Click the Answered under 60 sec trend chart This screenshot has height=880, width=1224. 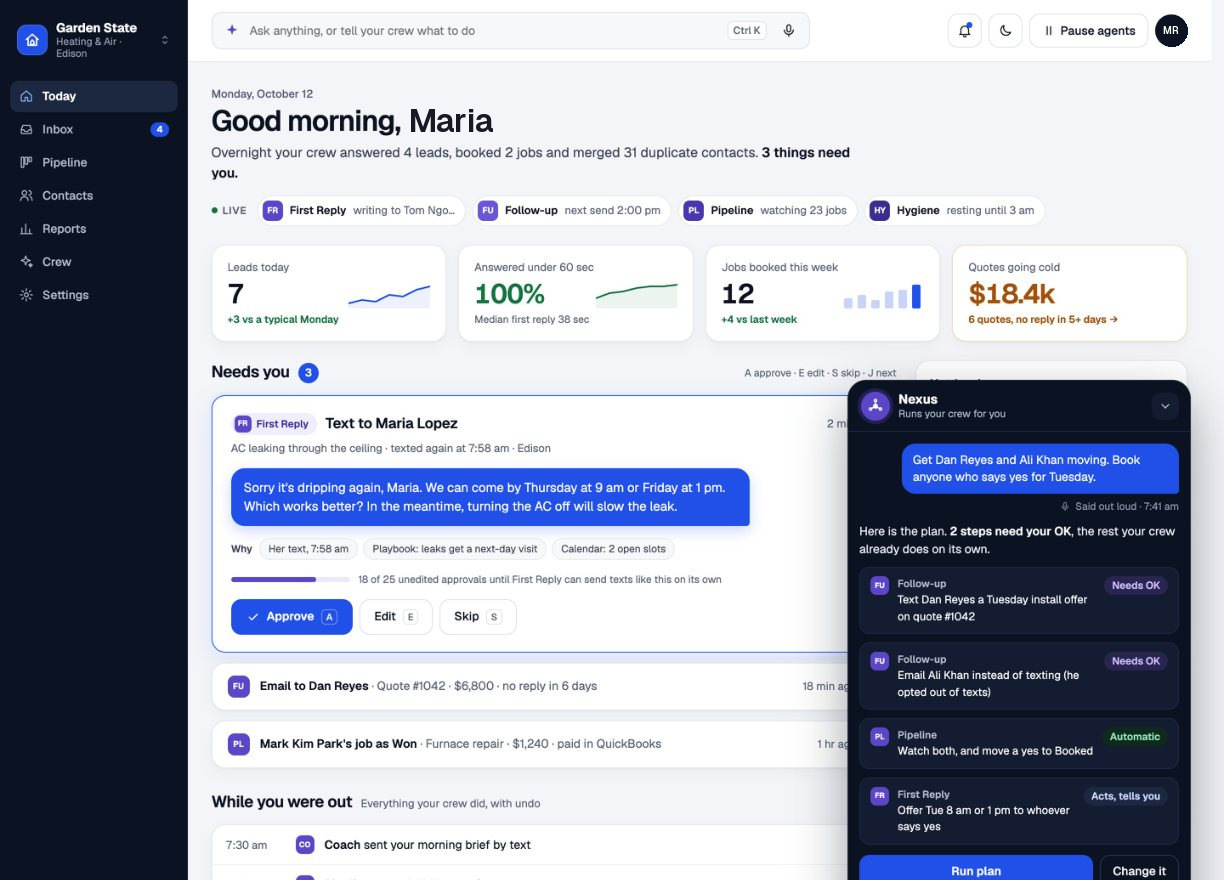click(x=636, y=295)
